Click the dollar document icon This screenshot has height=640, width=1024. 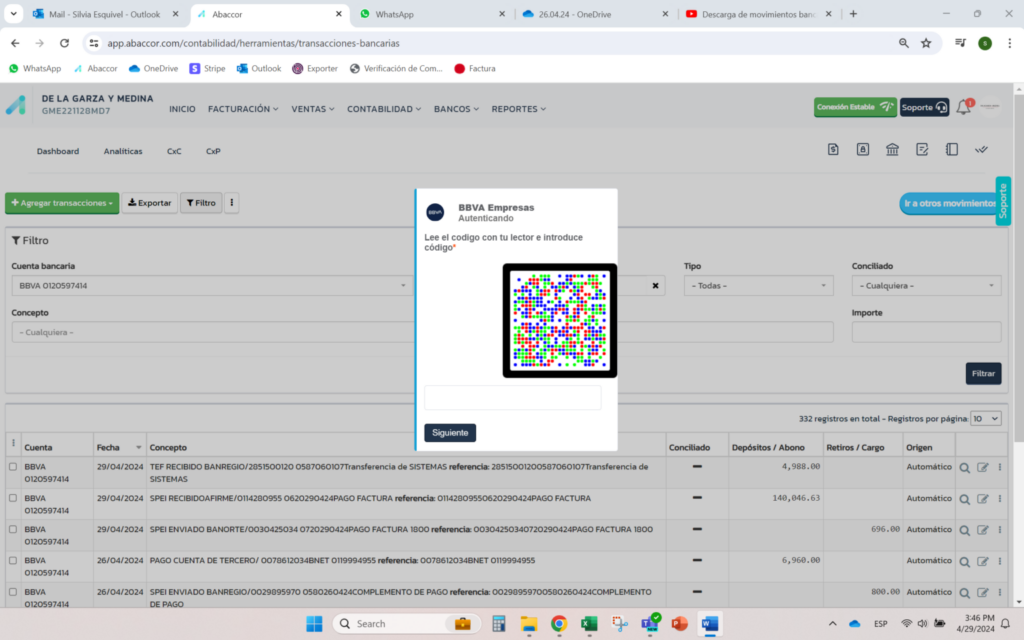[833, 150]
